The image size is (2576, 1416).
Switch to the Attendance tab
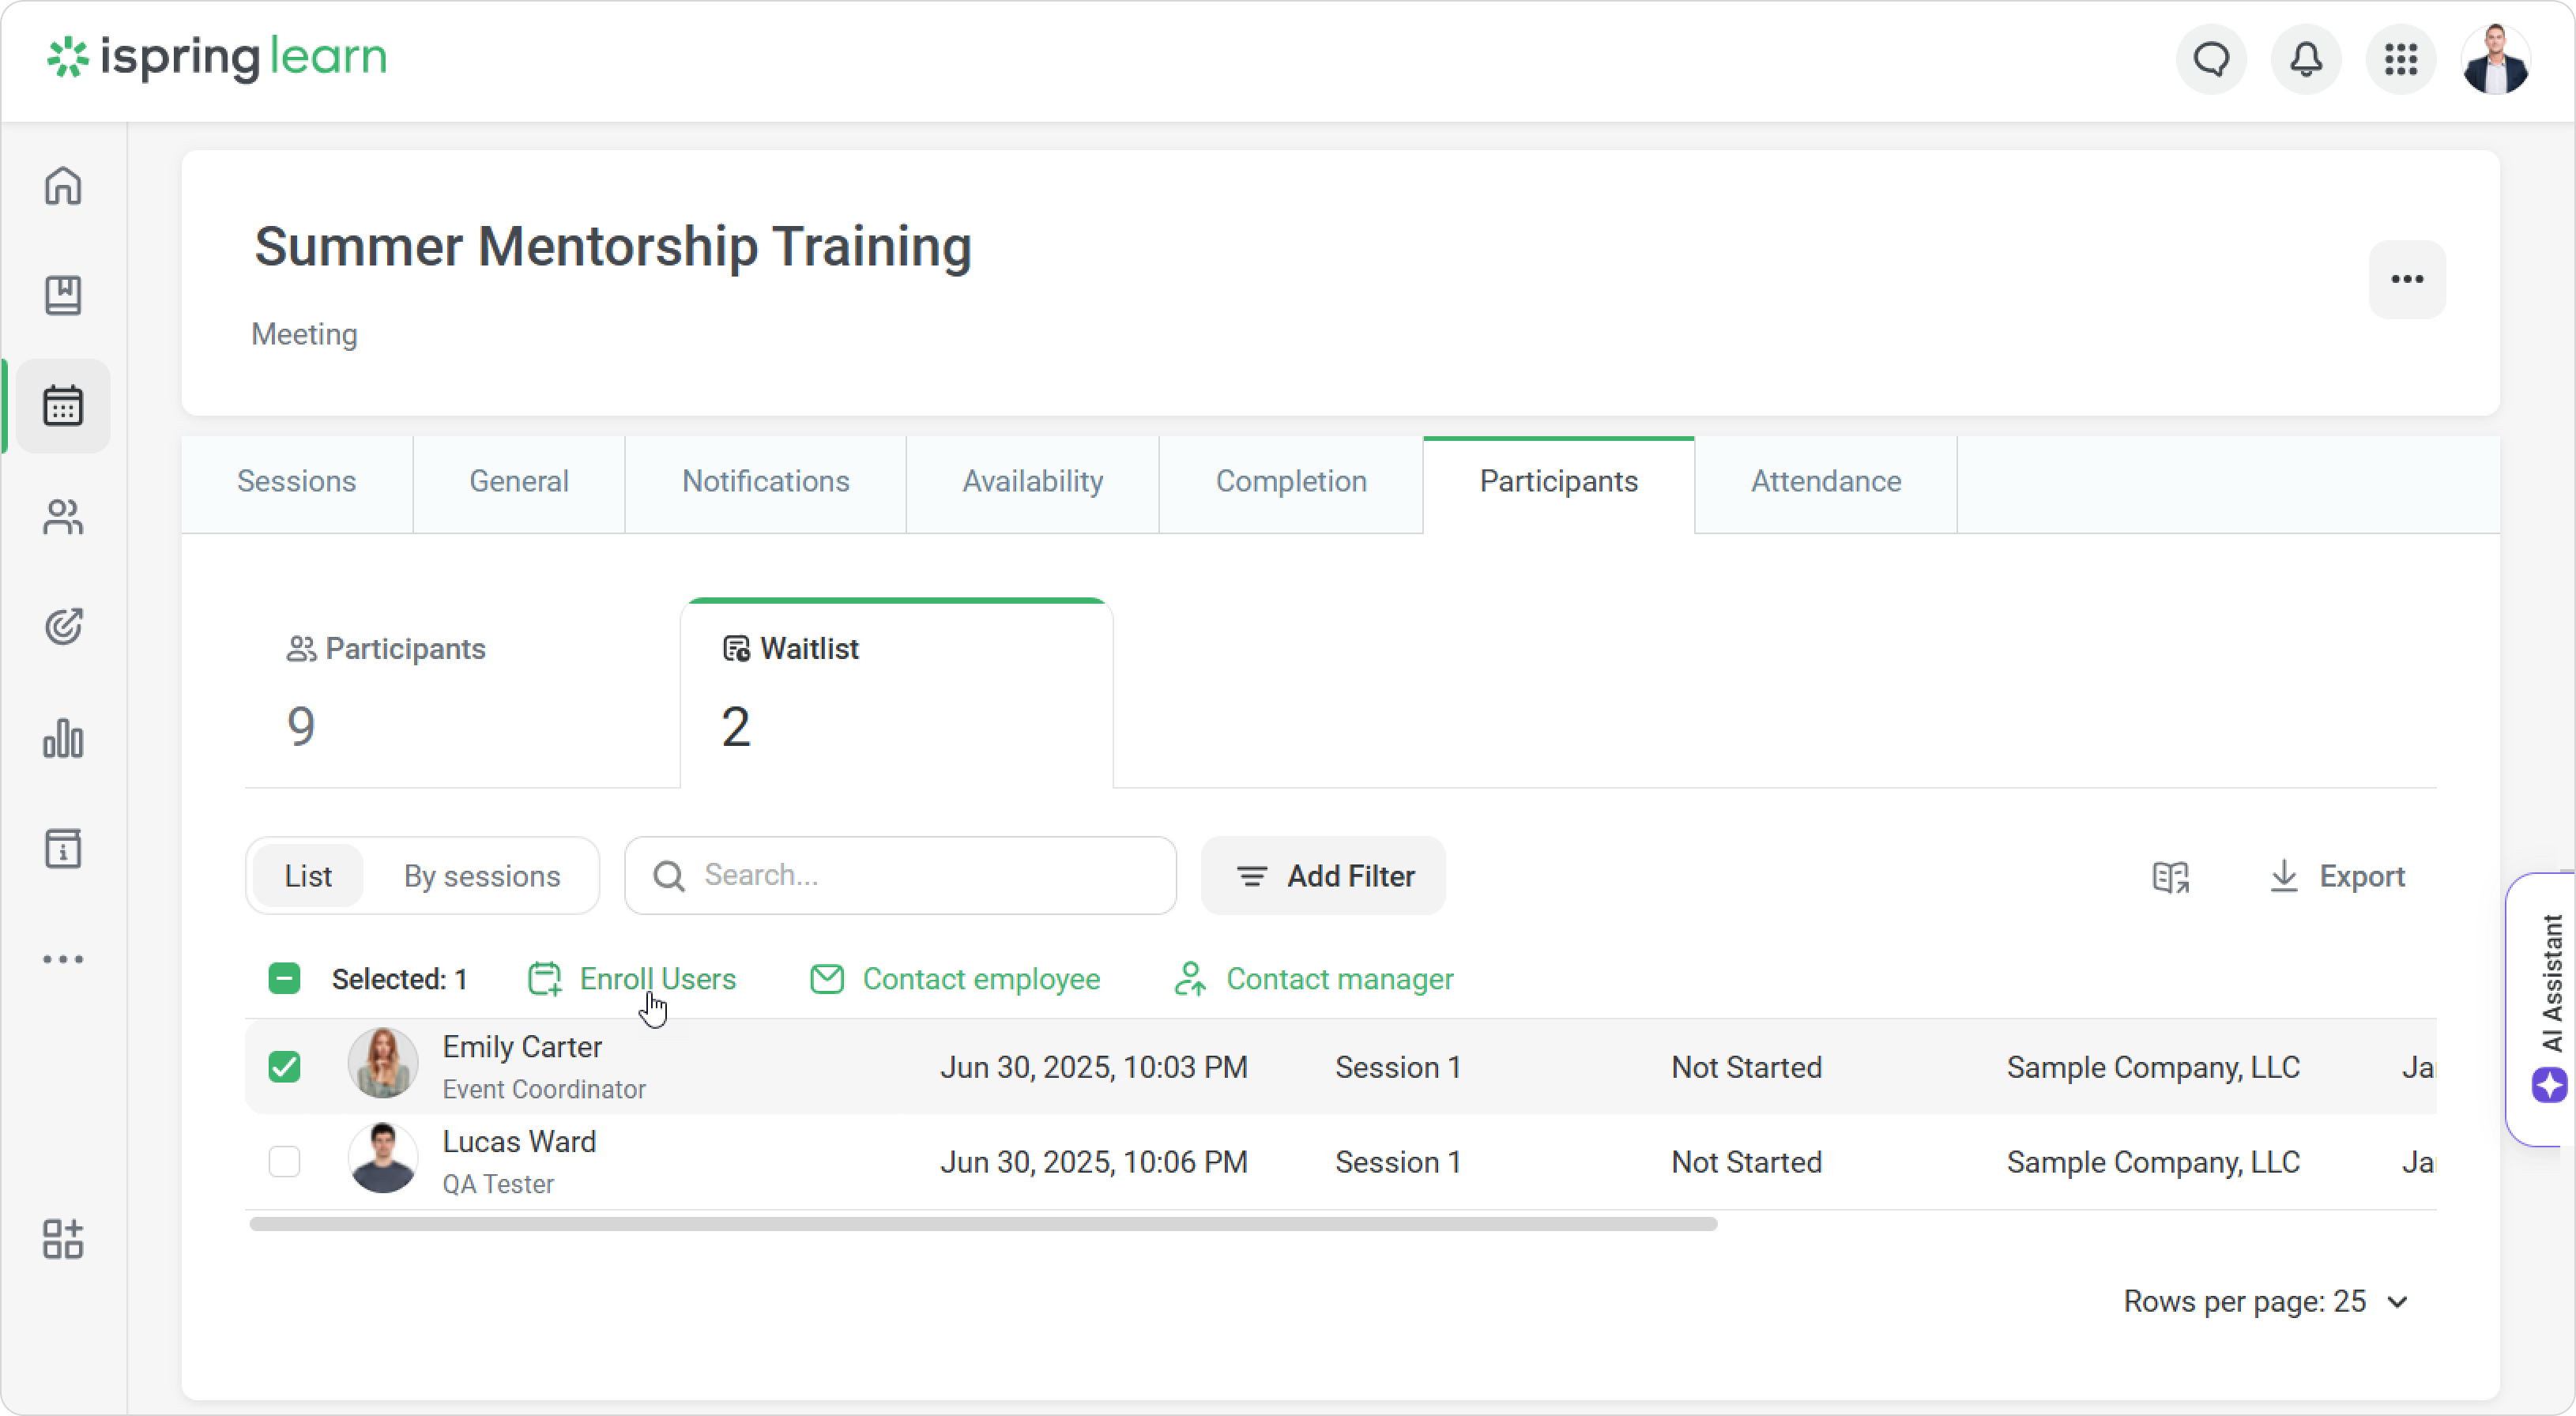1825,482
